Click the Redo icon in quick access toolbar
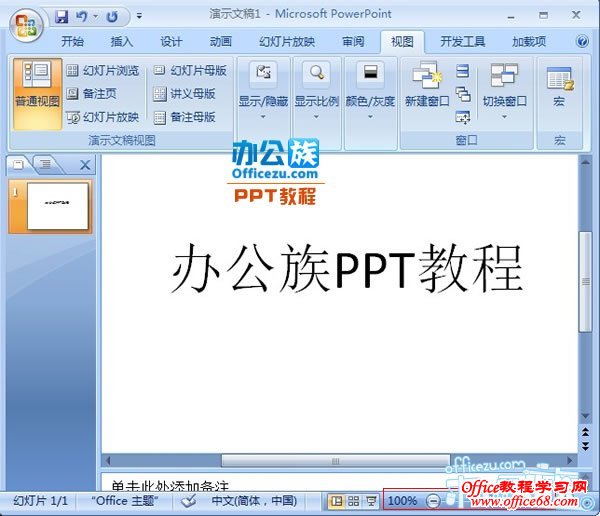The image size is (600, 516). (x=112, y=16)
